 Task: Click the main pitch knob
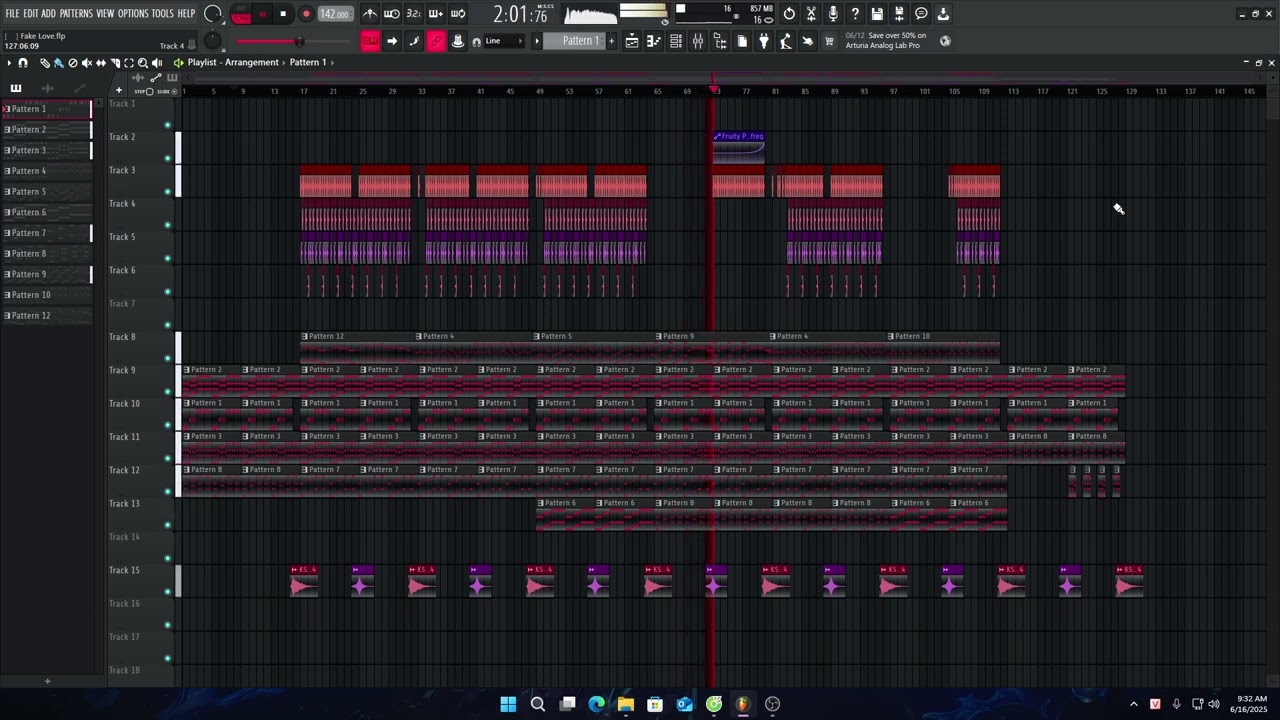coord(213,41)
